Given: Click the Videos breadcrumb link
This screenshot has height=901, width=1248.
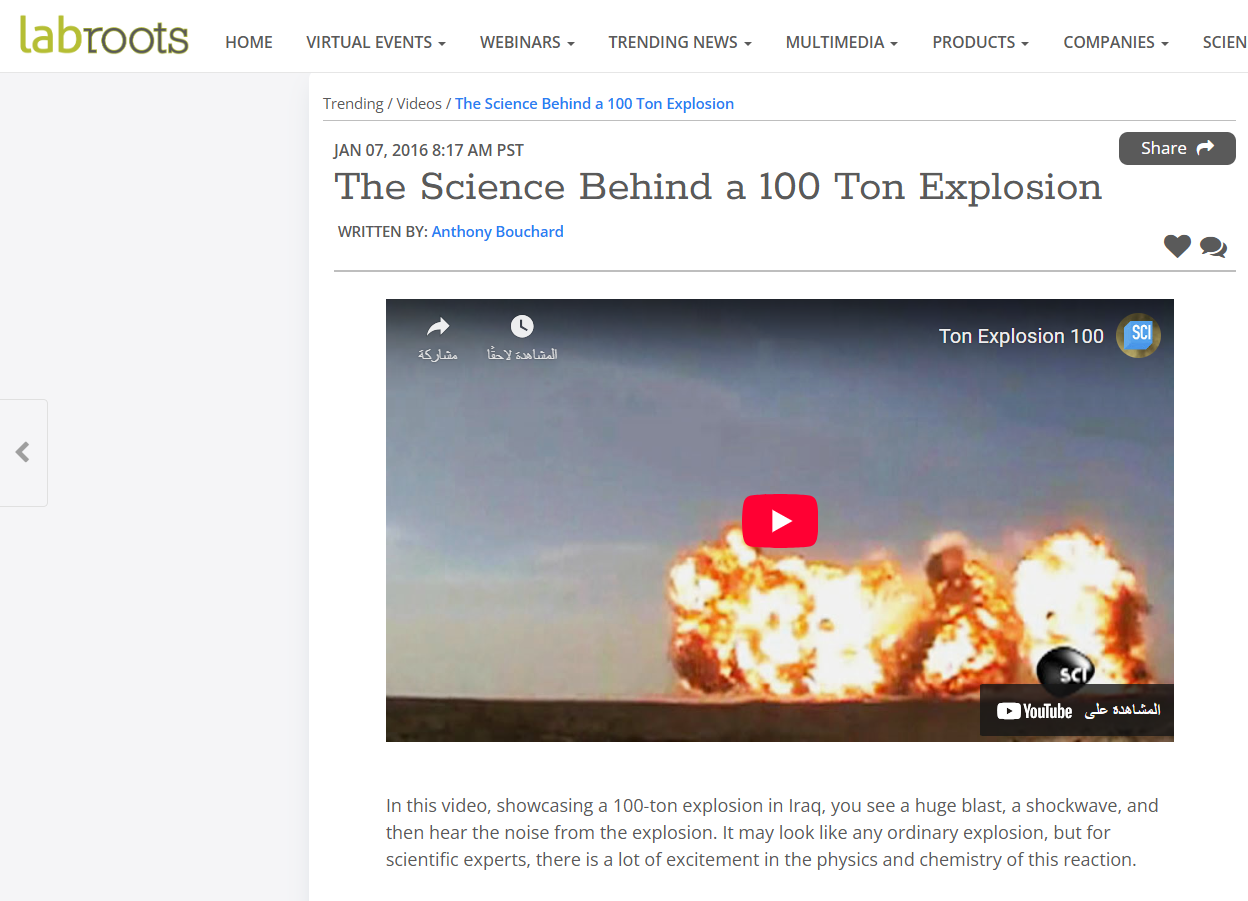Looking at the screenshot, I should pyautogui.click(x=418, y=104).
